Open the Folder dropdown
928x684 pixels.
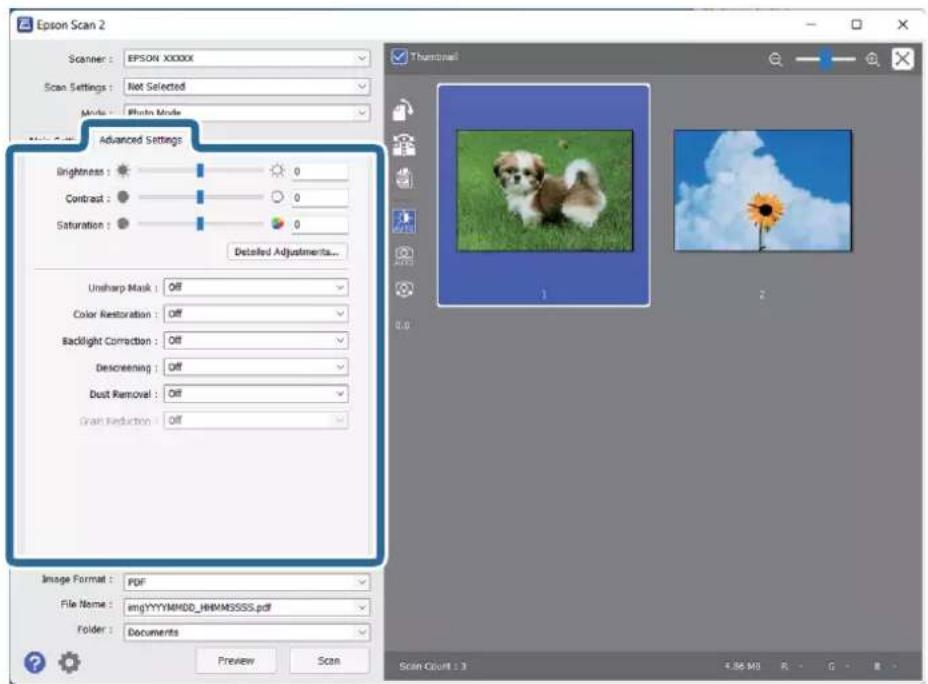pyautogui.click(x=246, y=633)
